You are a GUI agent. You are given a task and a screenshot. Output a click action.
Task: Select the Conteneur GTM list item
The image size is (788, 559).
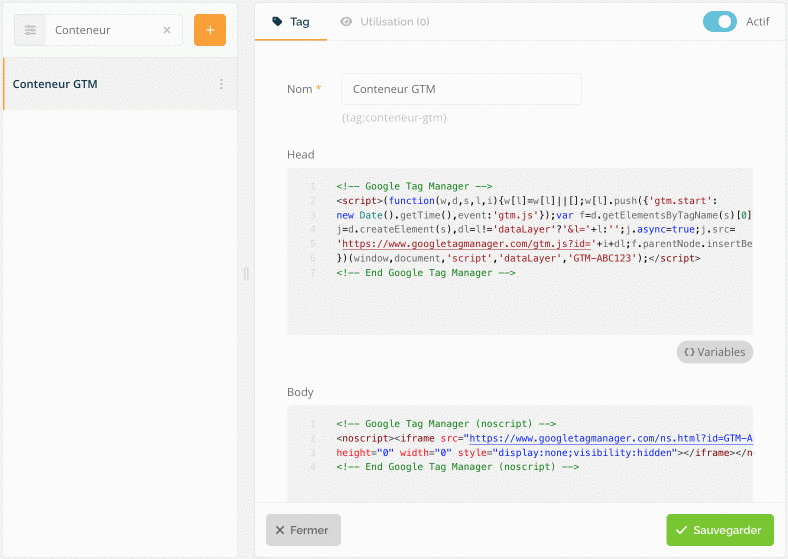coord(120,84)
